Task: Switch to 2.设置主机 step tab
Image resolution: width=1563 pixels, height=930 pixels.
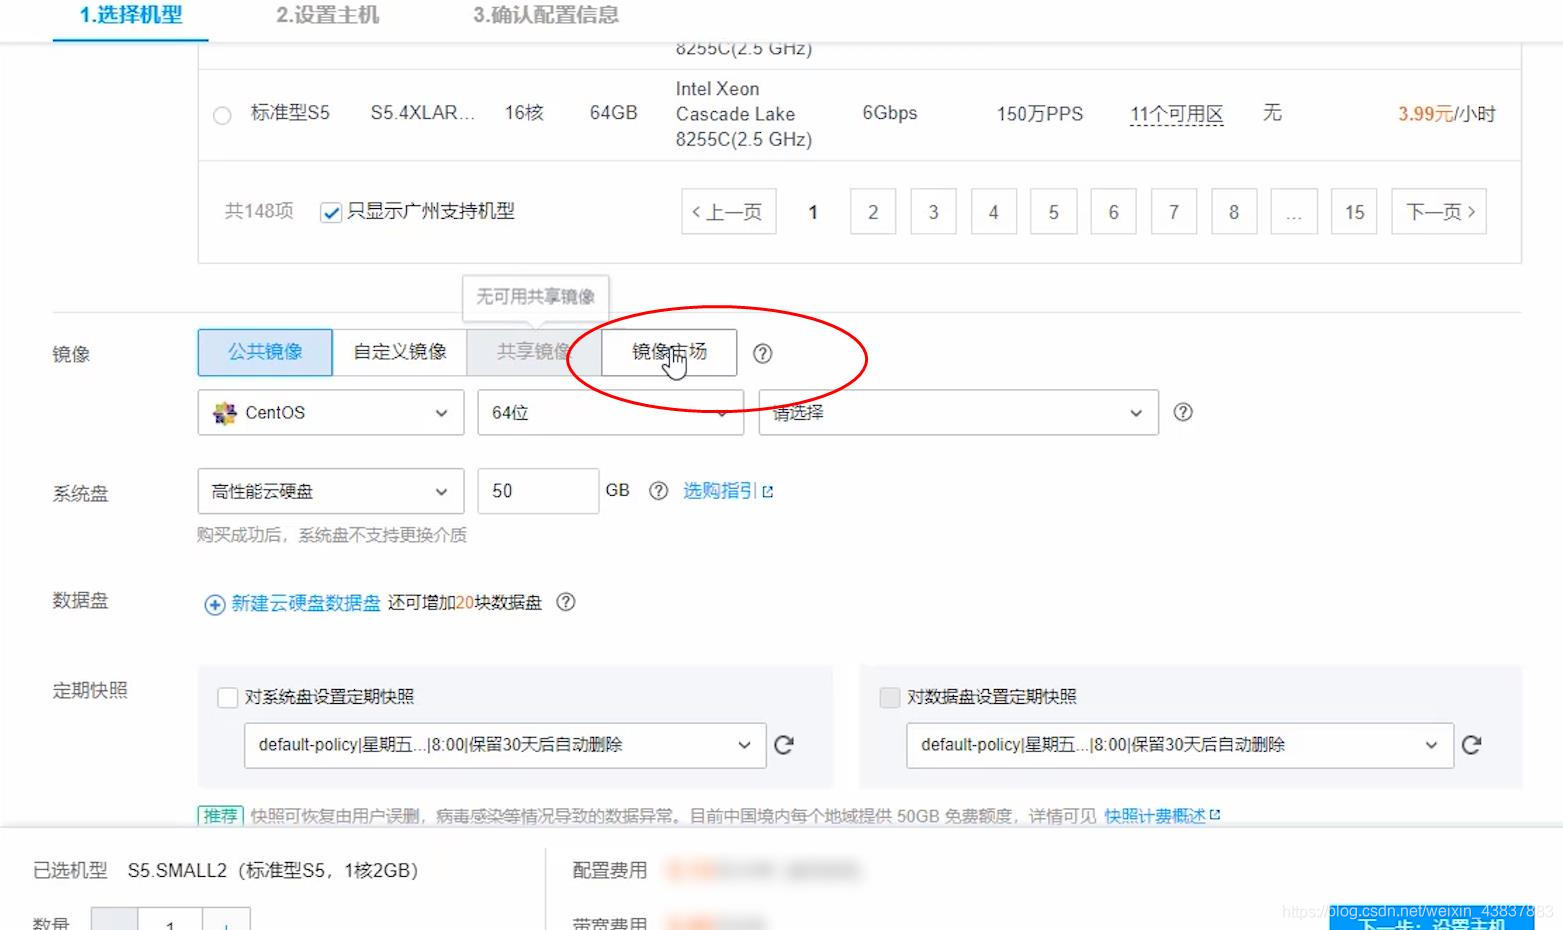Action: (327, 15)
